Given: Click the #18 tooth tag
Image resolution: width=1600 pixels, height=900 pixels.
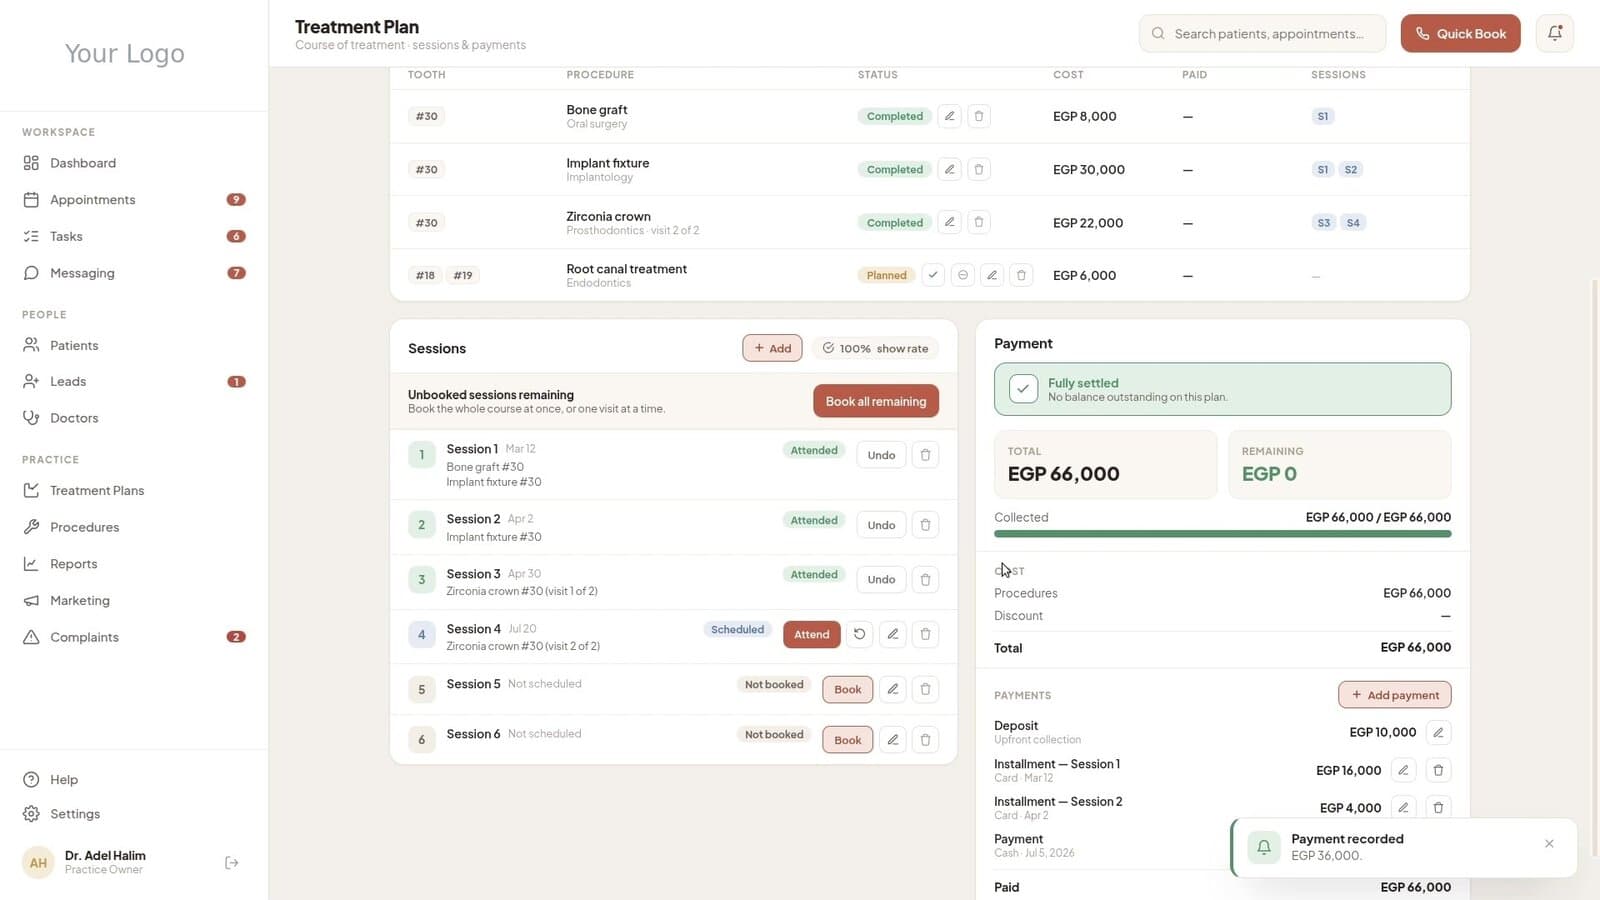Looking at the screenshot, I should point(425,275).
